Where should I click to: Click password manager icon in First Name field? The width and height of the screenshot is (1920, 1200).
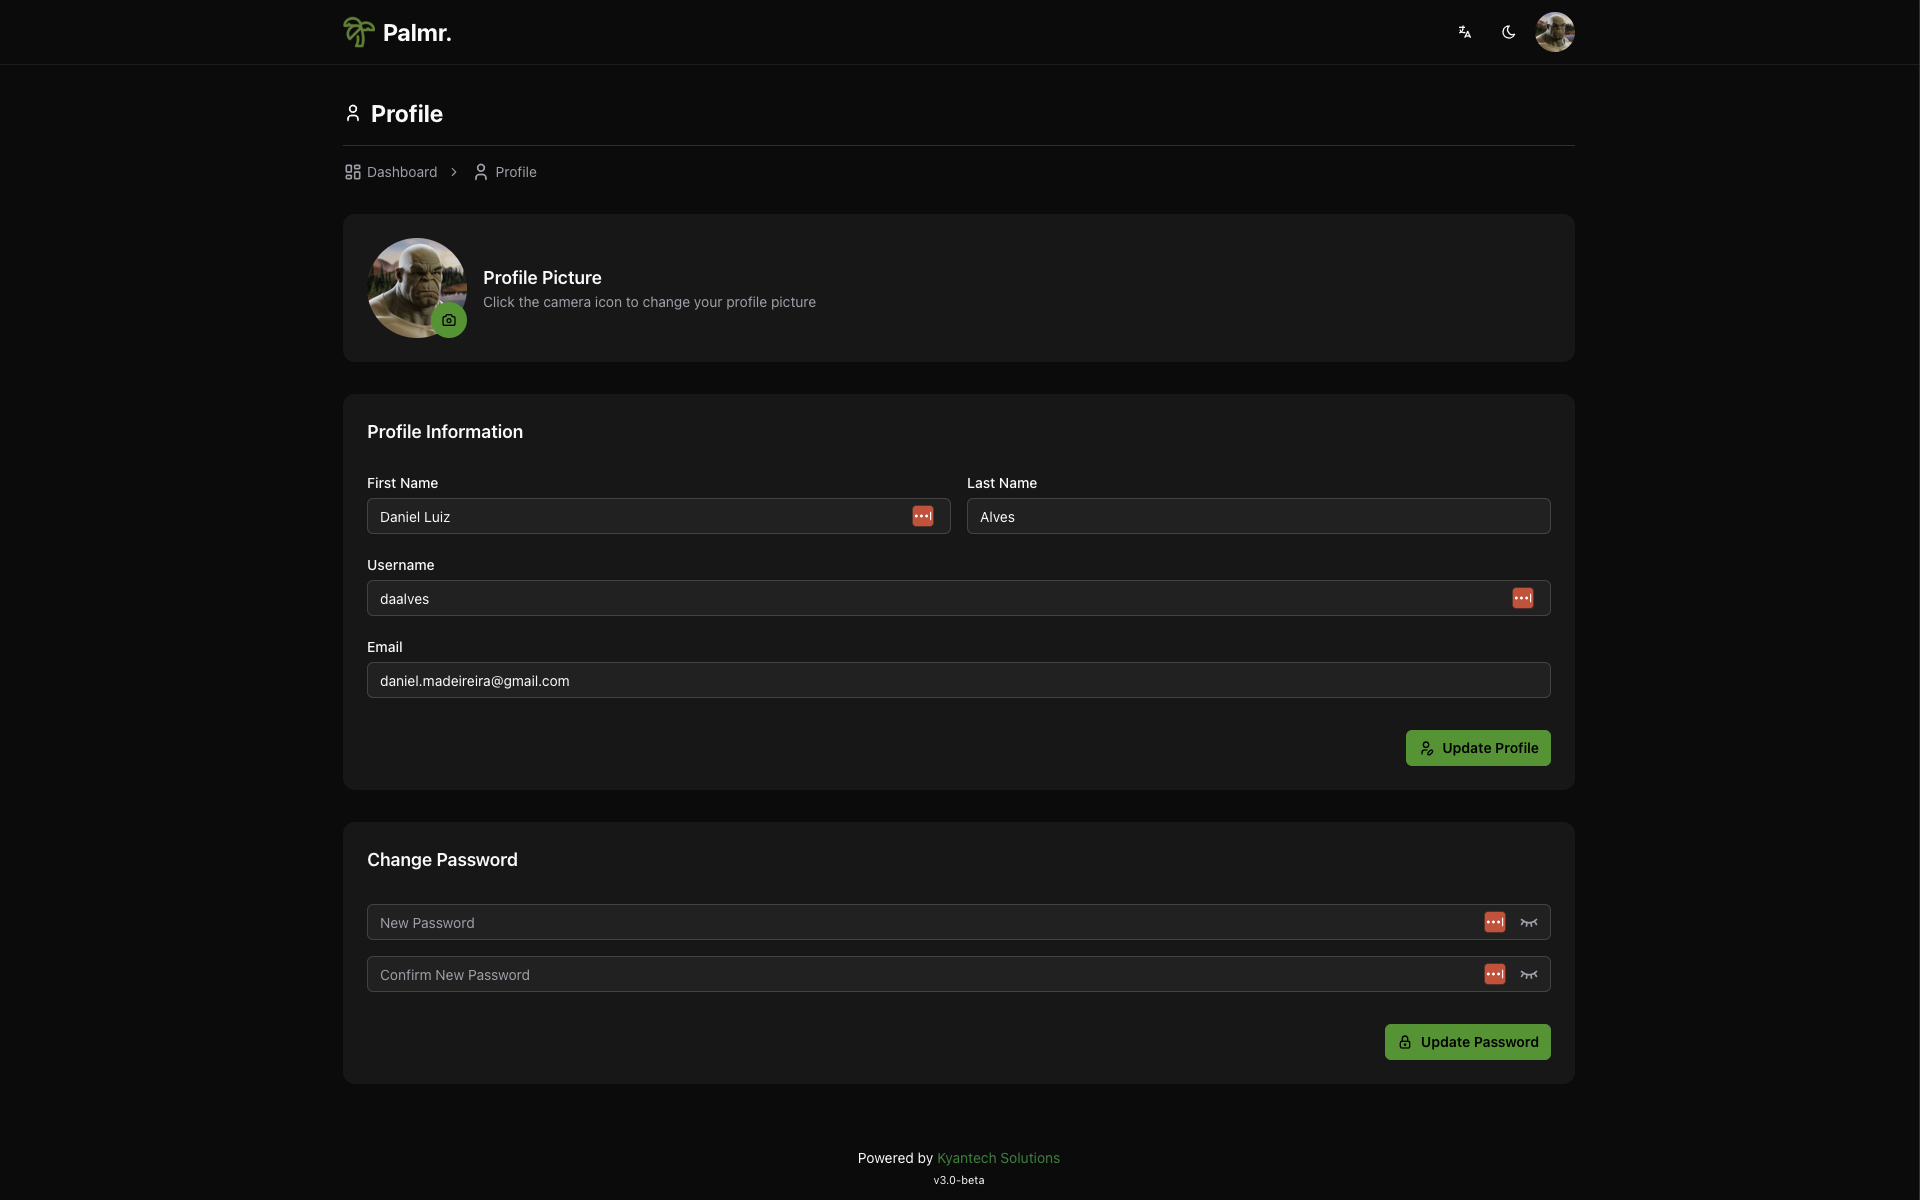[x=922, y=516]
